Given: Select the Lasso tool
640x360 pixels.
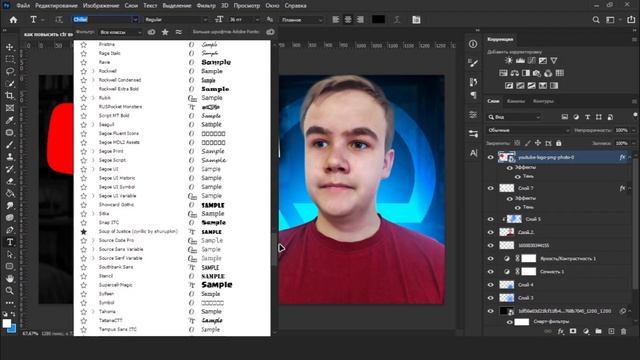Looking at the screenshot, I should pos(9,71).
